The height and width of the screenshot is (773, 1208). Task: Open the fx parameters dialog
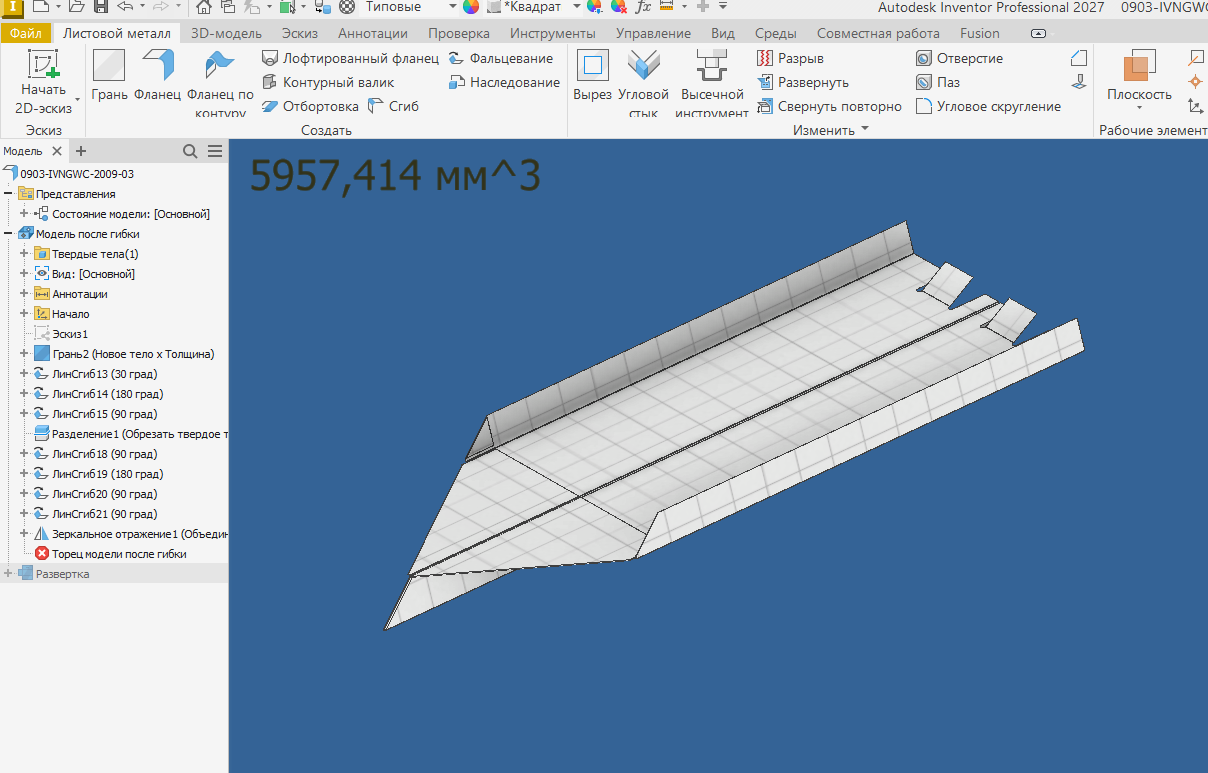pos(643,6)
